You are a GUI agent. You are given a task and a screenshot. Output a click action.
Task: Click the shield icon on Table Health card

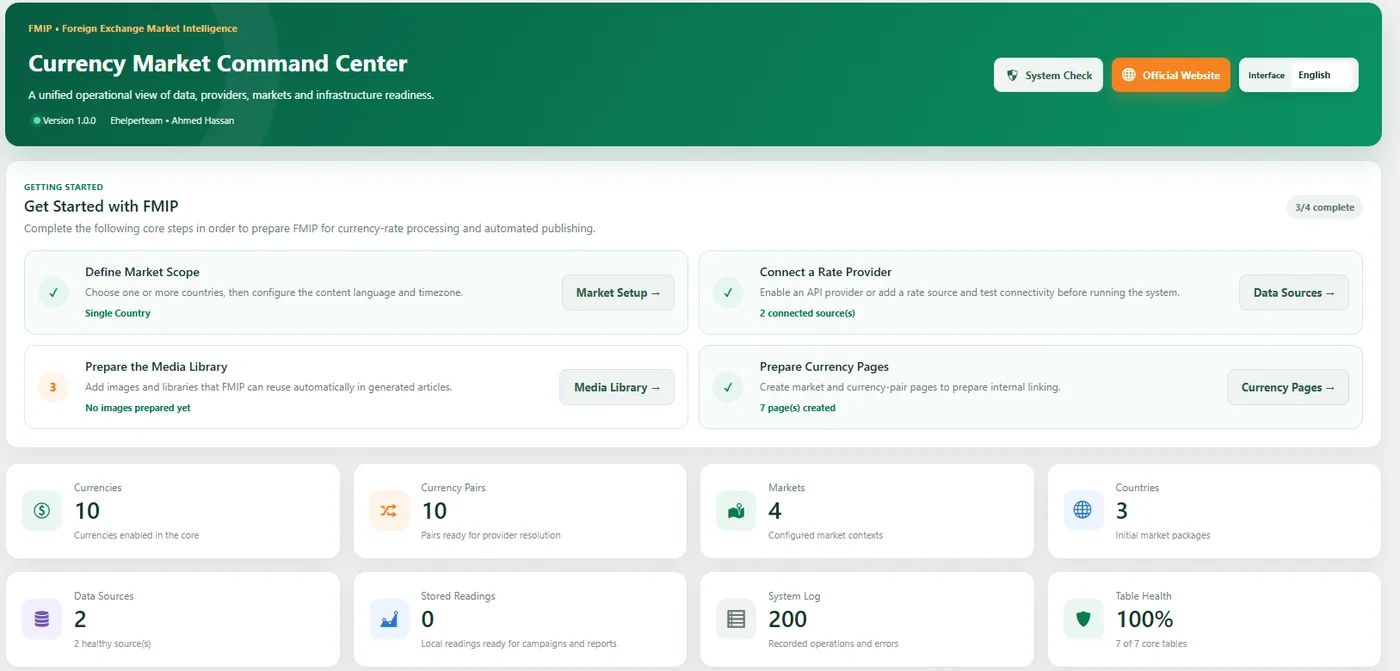pyautogui.click(x=1083, y=619)
